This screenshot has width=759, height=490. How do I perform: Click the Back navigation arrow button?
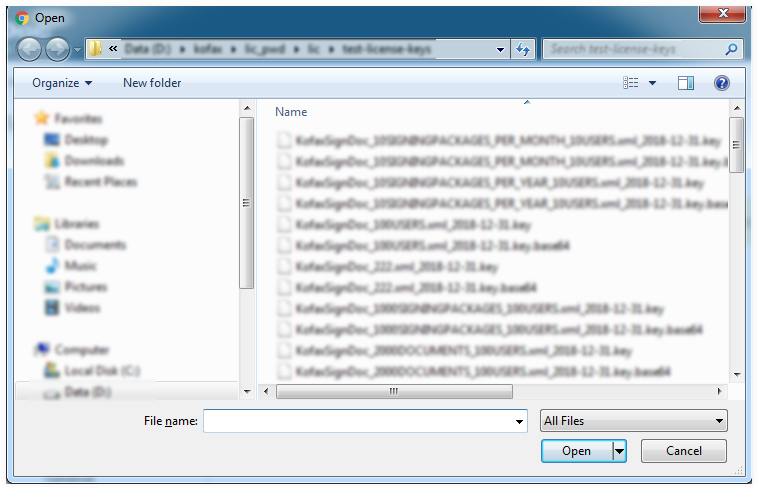(30, 49)
